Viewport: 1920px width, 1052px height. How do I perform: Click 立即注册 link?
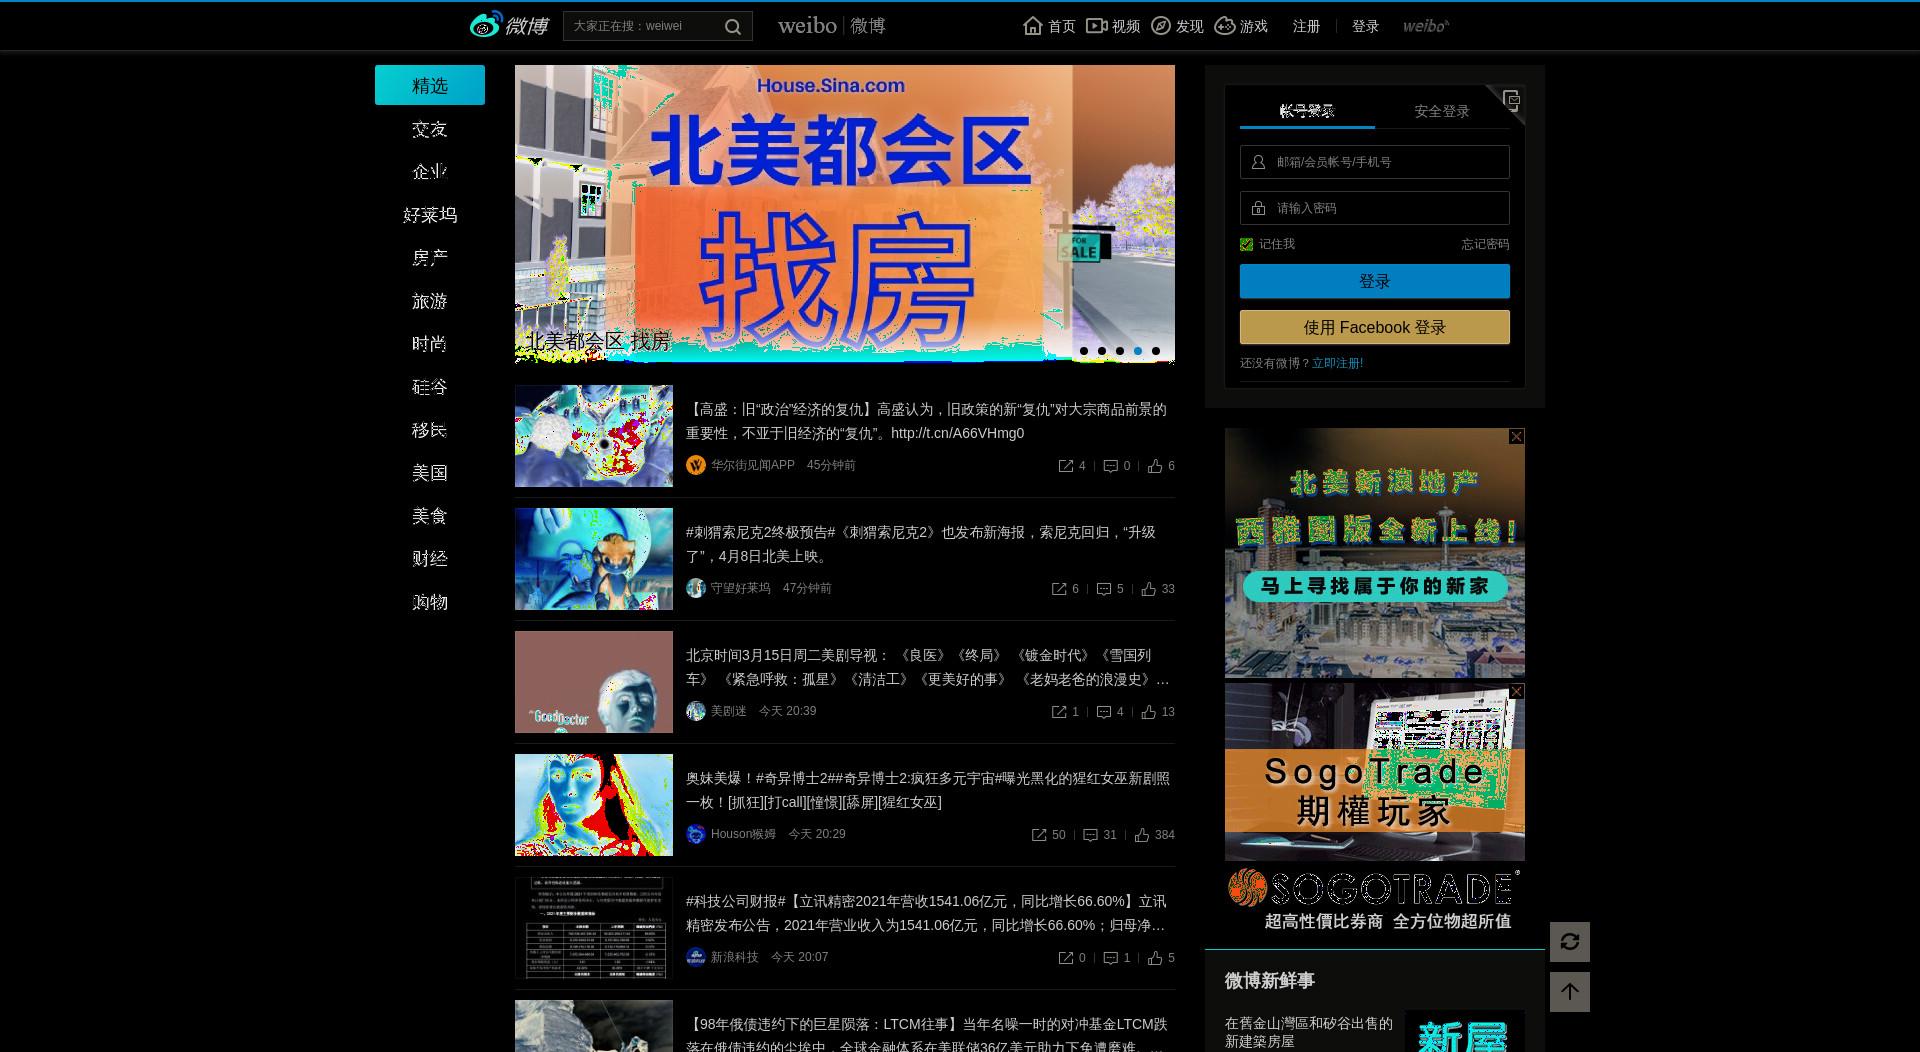[1337, 363]
